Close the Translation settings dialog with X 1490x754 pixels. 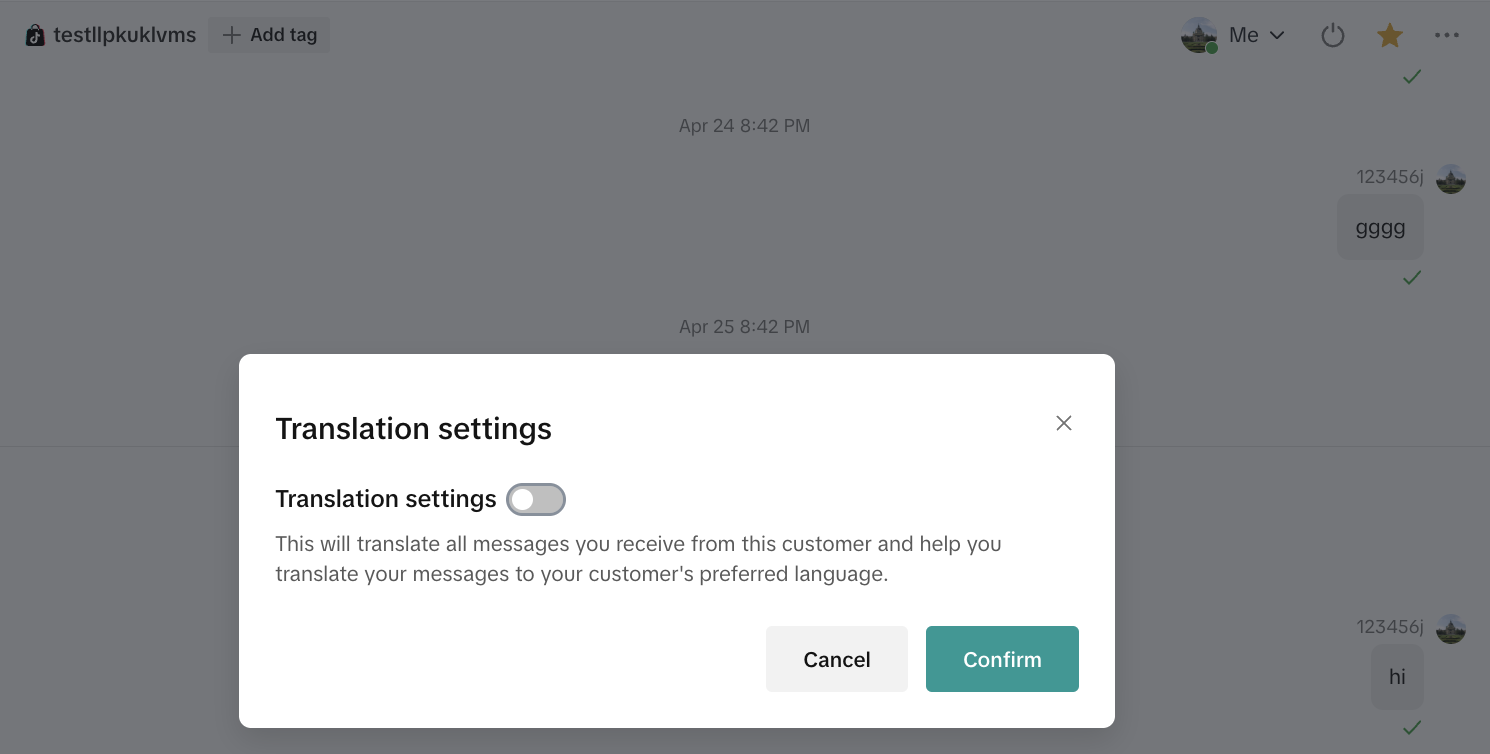coord(1063,423)
